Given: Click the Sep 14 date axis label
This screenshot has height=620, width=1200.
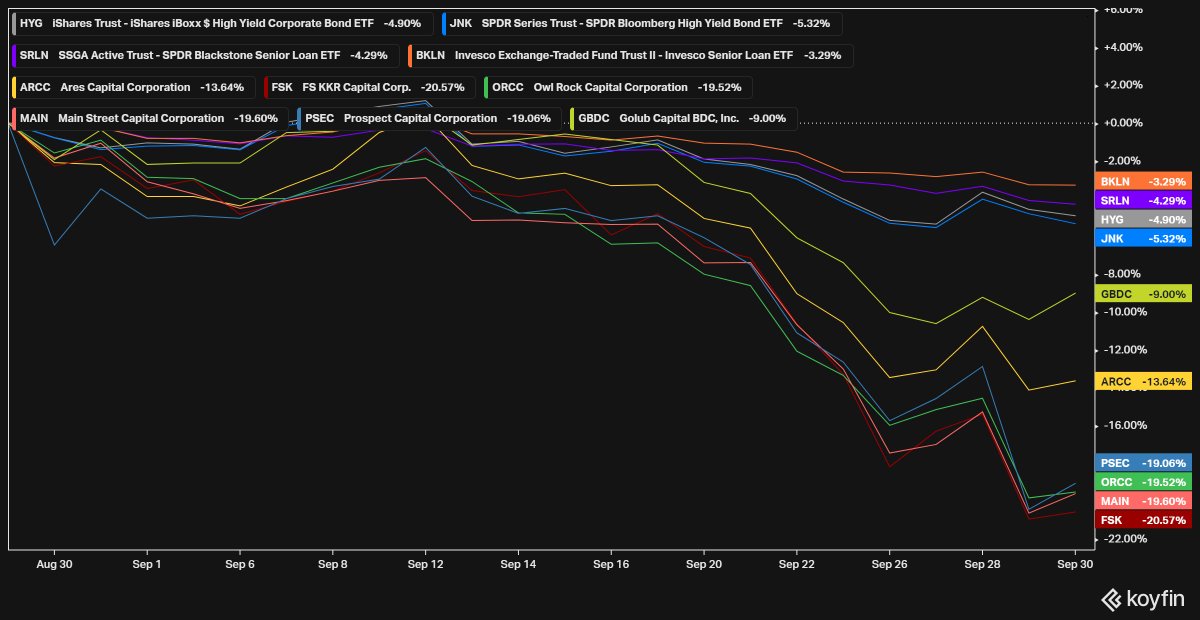Looking at the screenshot, I should [518, 564].
